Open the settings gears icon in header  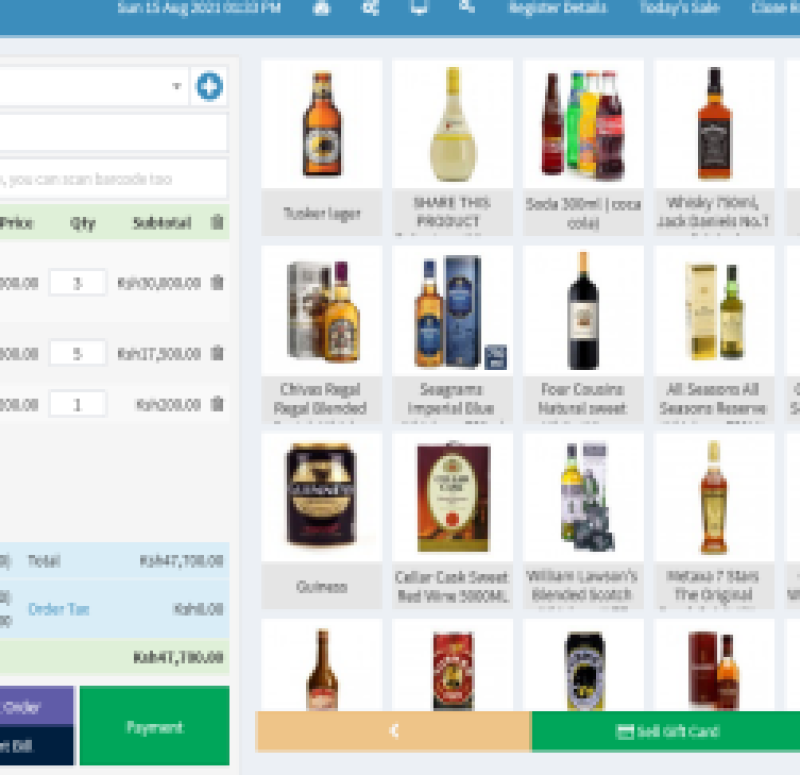click(x=371, y=8)
